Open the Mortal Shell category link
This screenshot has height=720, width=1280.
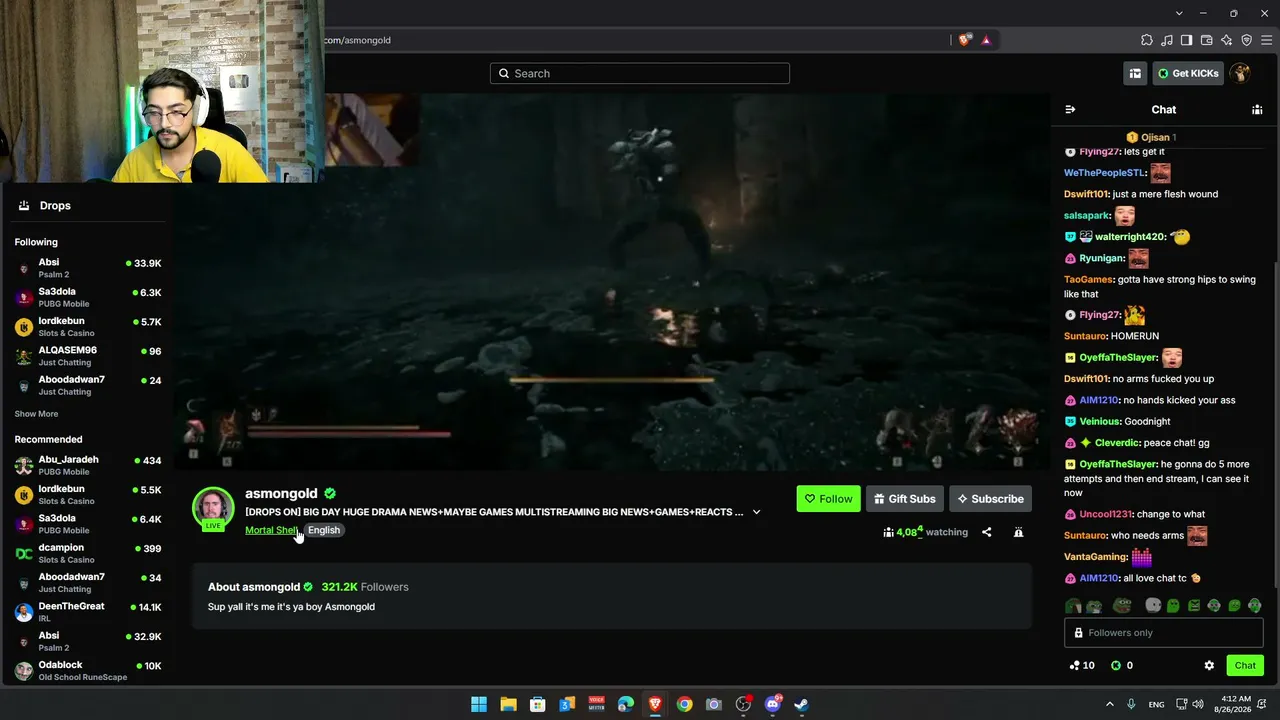pos(271,530)
